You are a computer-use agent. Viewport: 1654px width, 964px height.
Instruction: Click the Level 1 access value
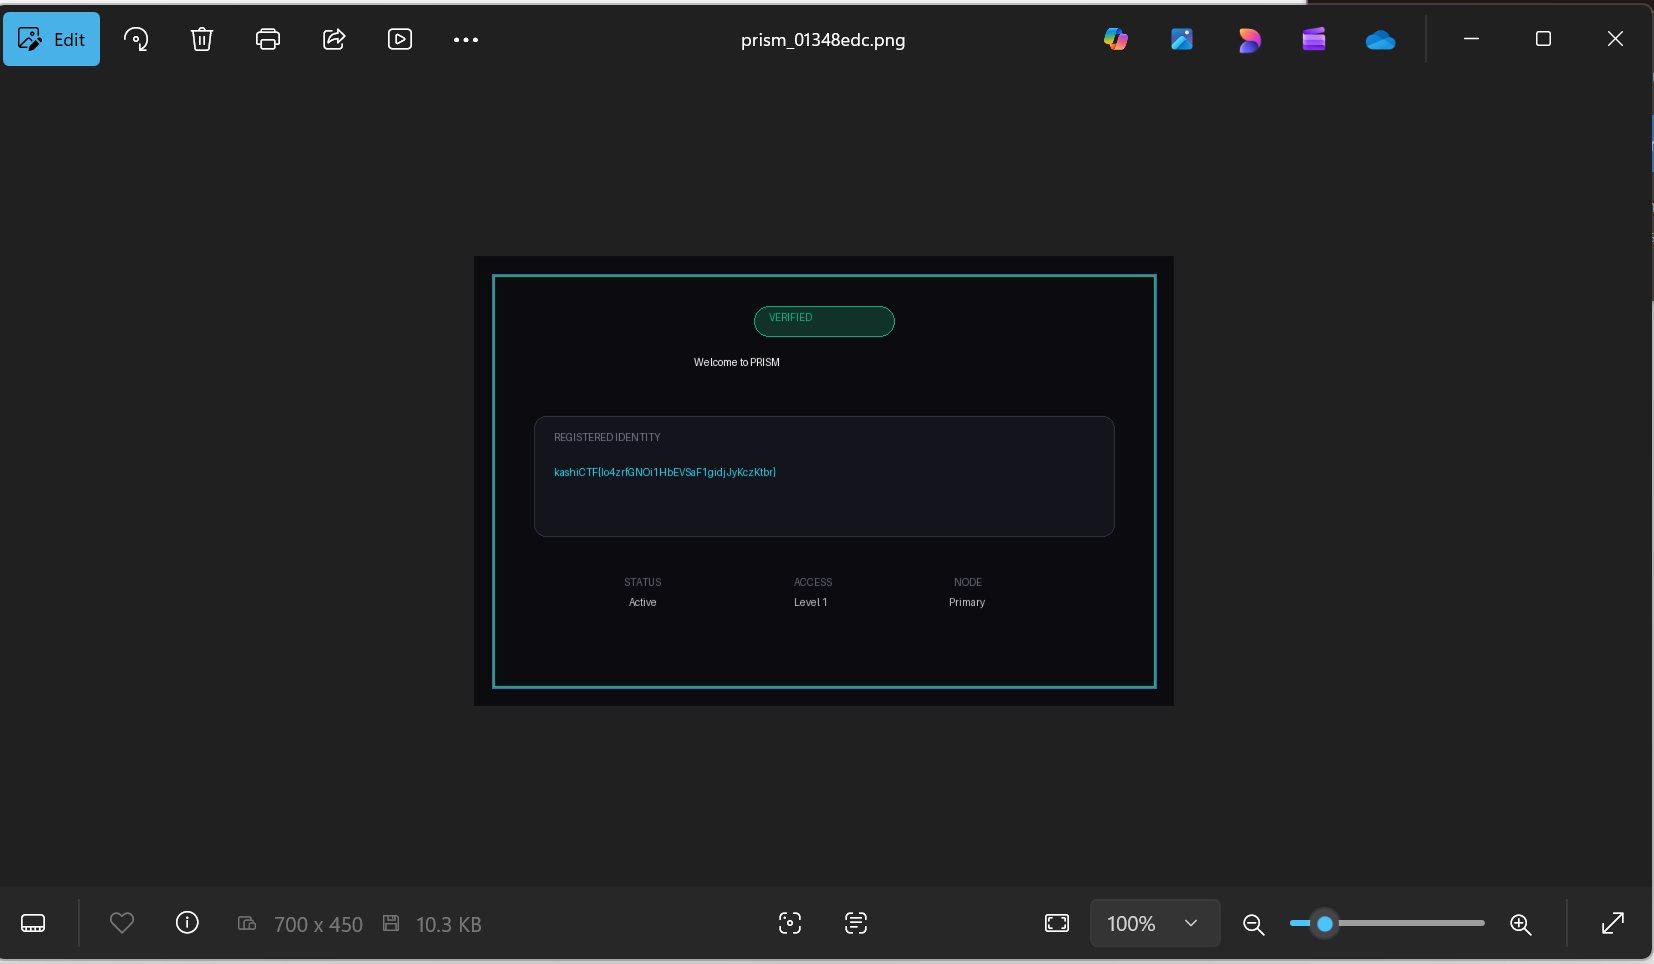pos(811,602)
